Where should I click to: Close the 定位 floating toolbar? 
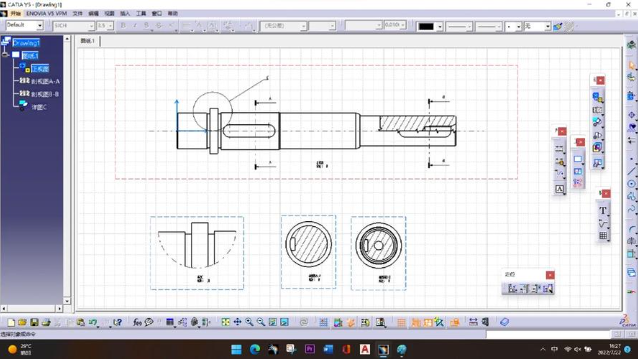(x=550, y=275)
